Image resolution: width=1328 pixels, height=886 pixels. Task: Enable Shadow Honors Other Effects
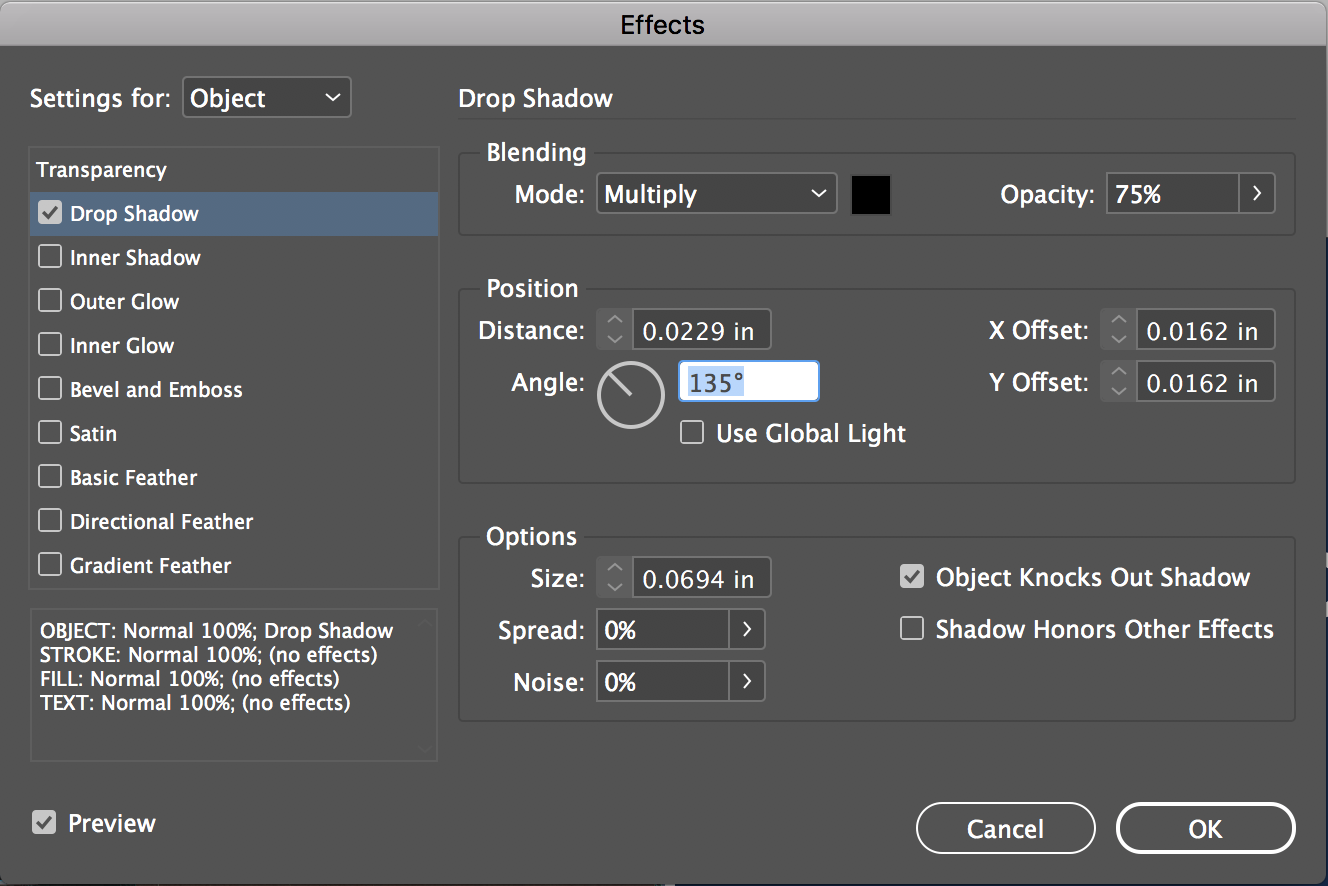[911, 629]
